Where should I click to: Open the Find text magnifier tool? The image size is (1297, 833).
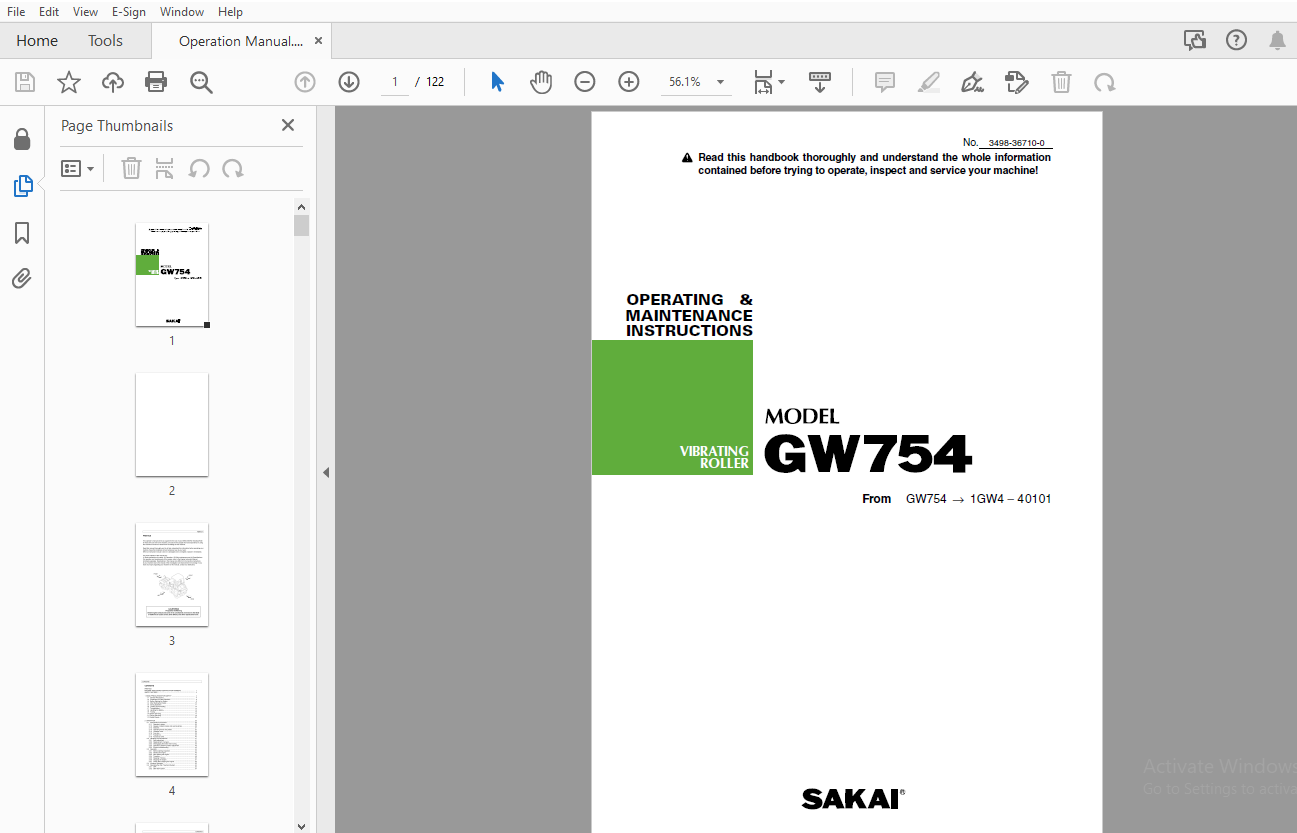(201, 82)
